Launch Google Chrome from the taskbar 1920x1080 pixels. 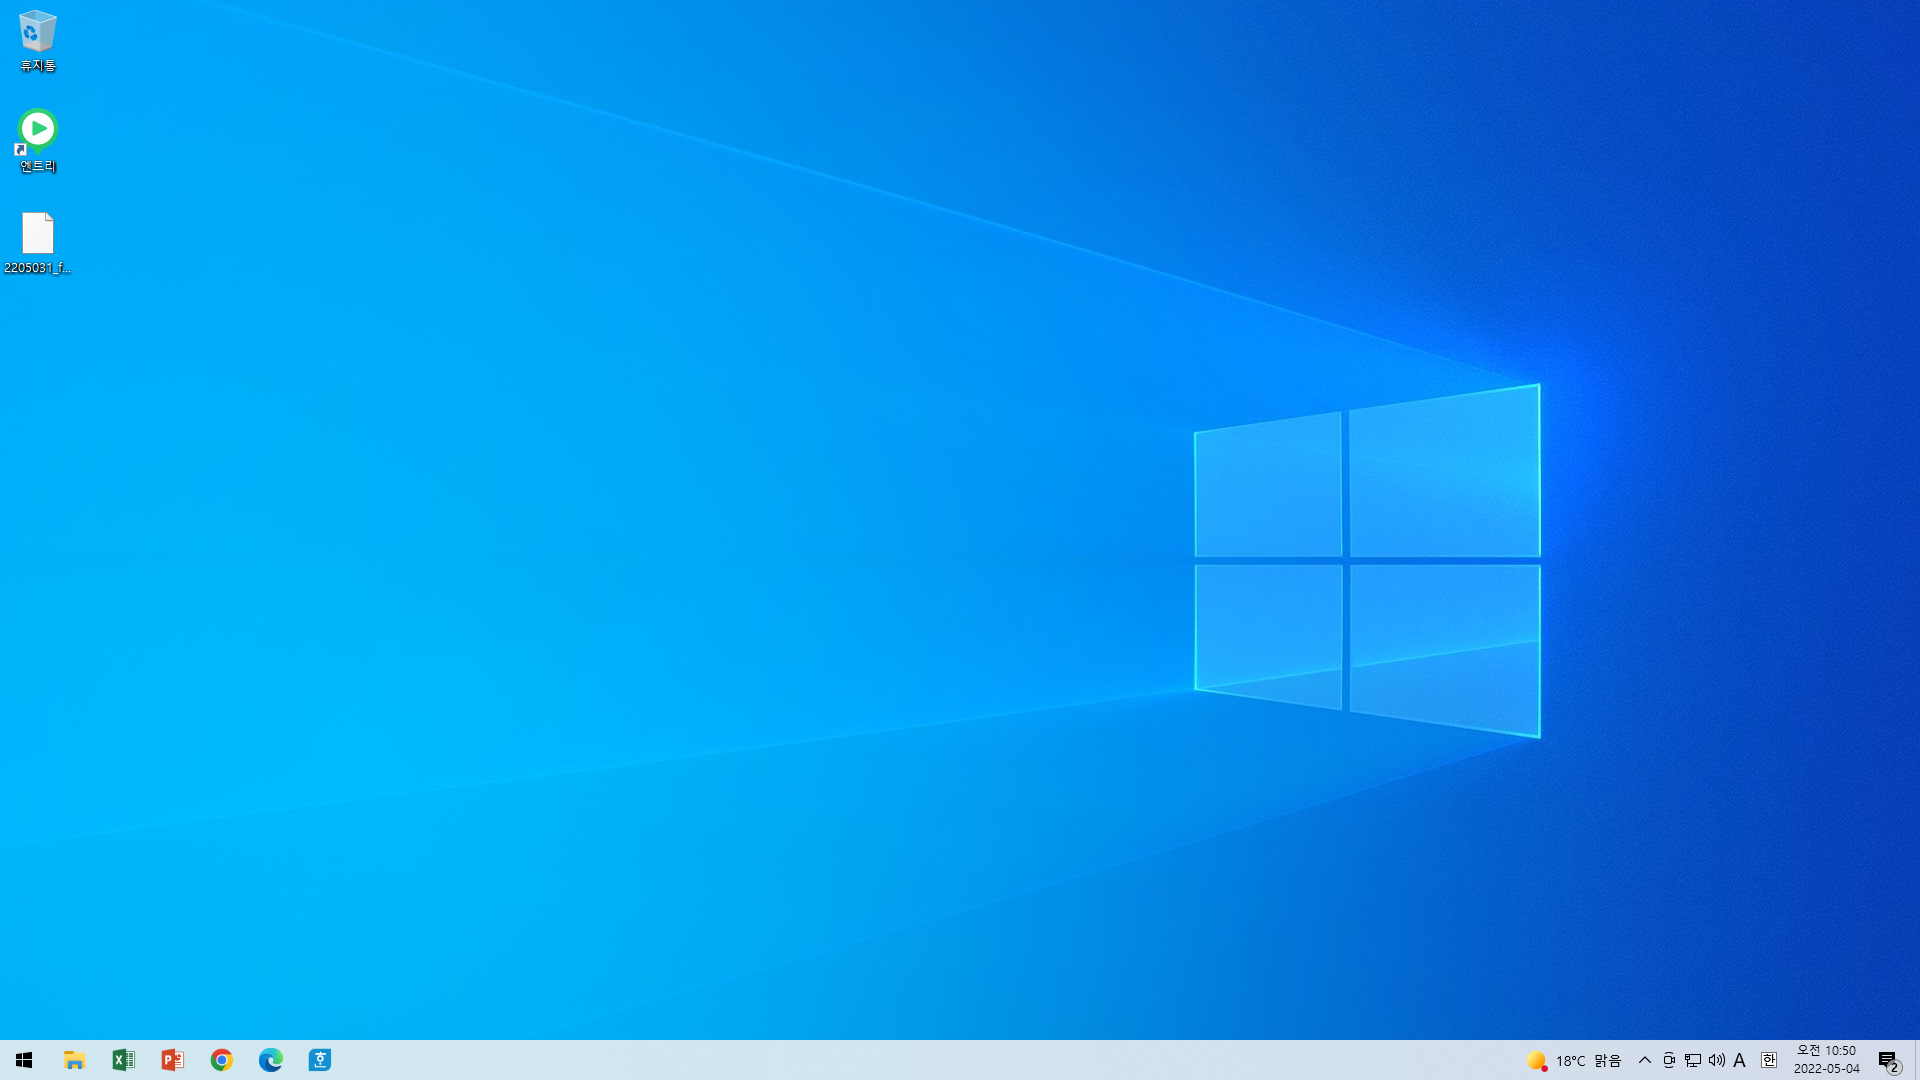(221, 1060)
